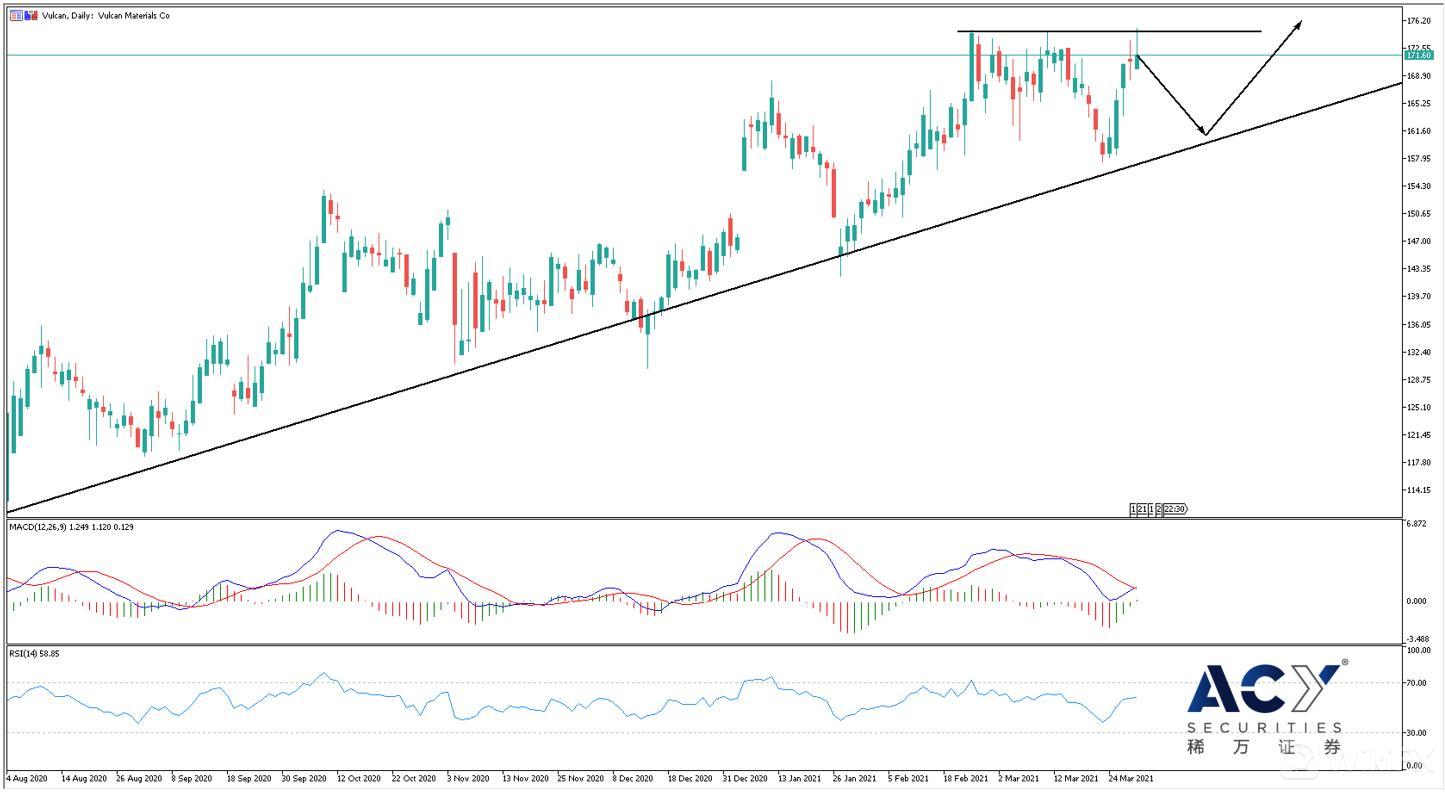Image resolution: width=1445 pixels, height=795 pixels.
Task: Click the 171.60 current price tag
Action: [x=1419, y=56]
